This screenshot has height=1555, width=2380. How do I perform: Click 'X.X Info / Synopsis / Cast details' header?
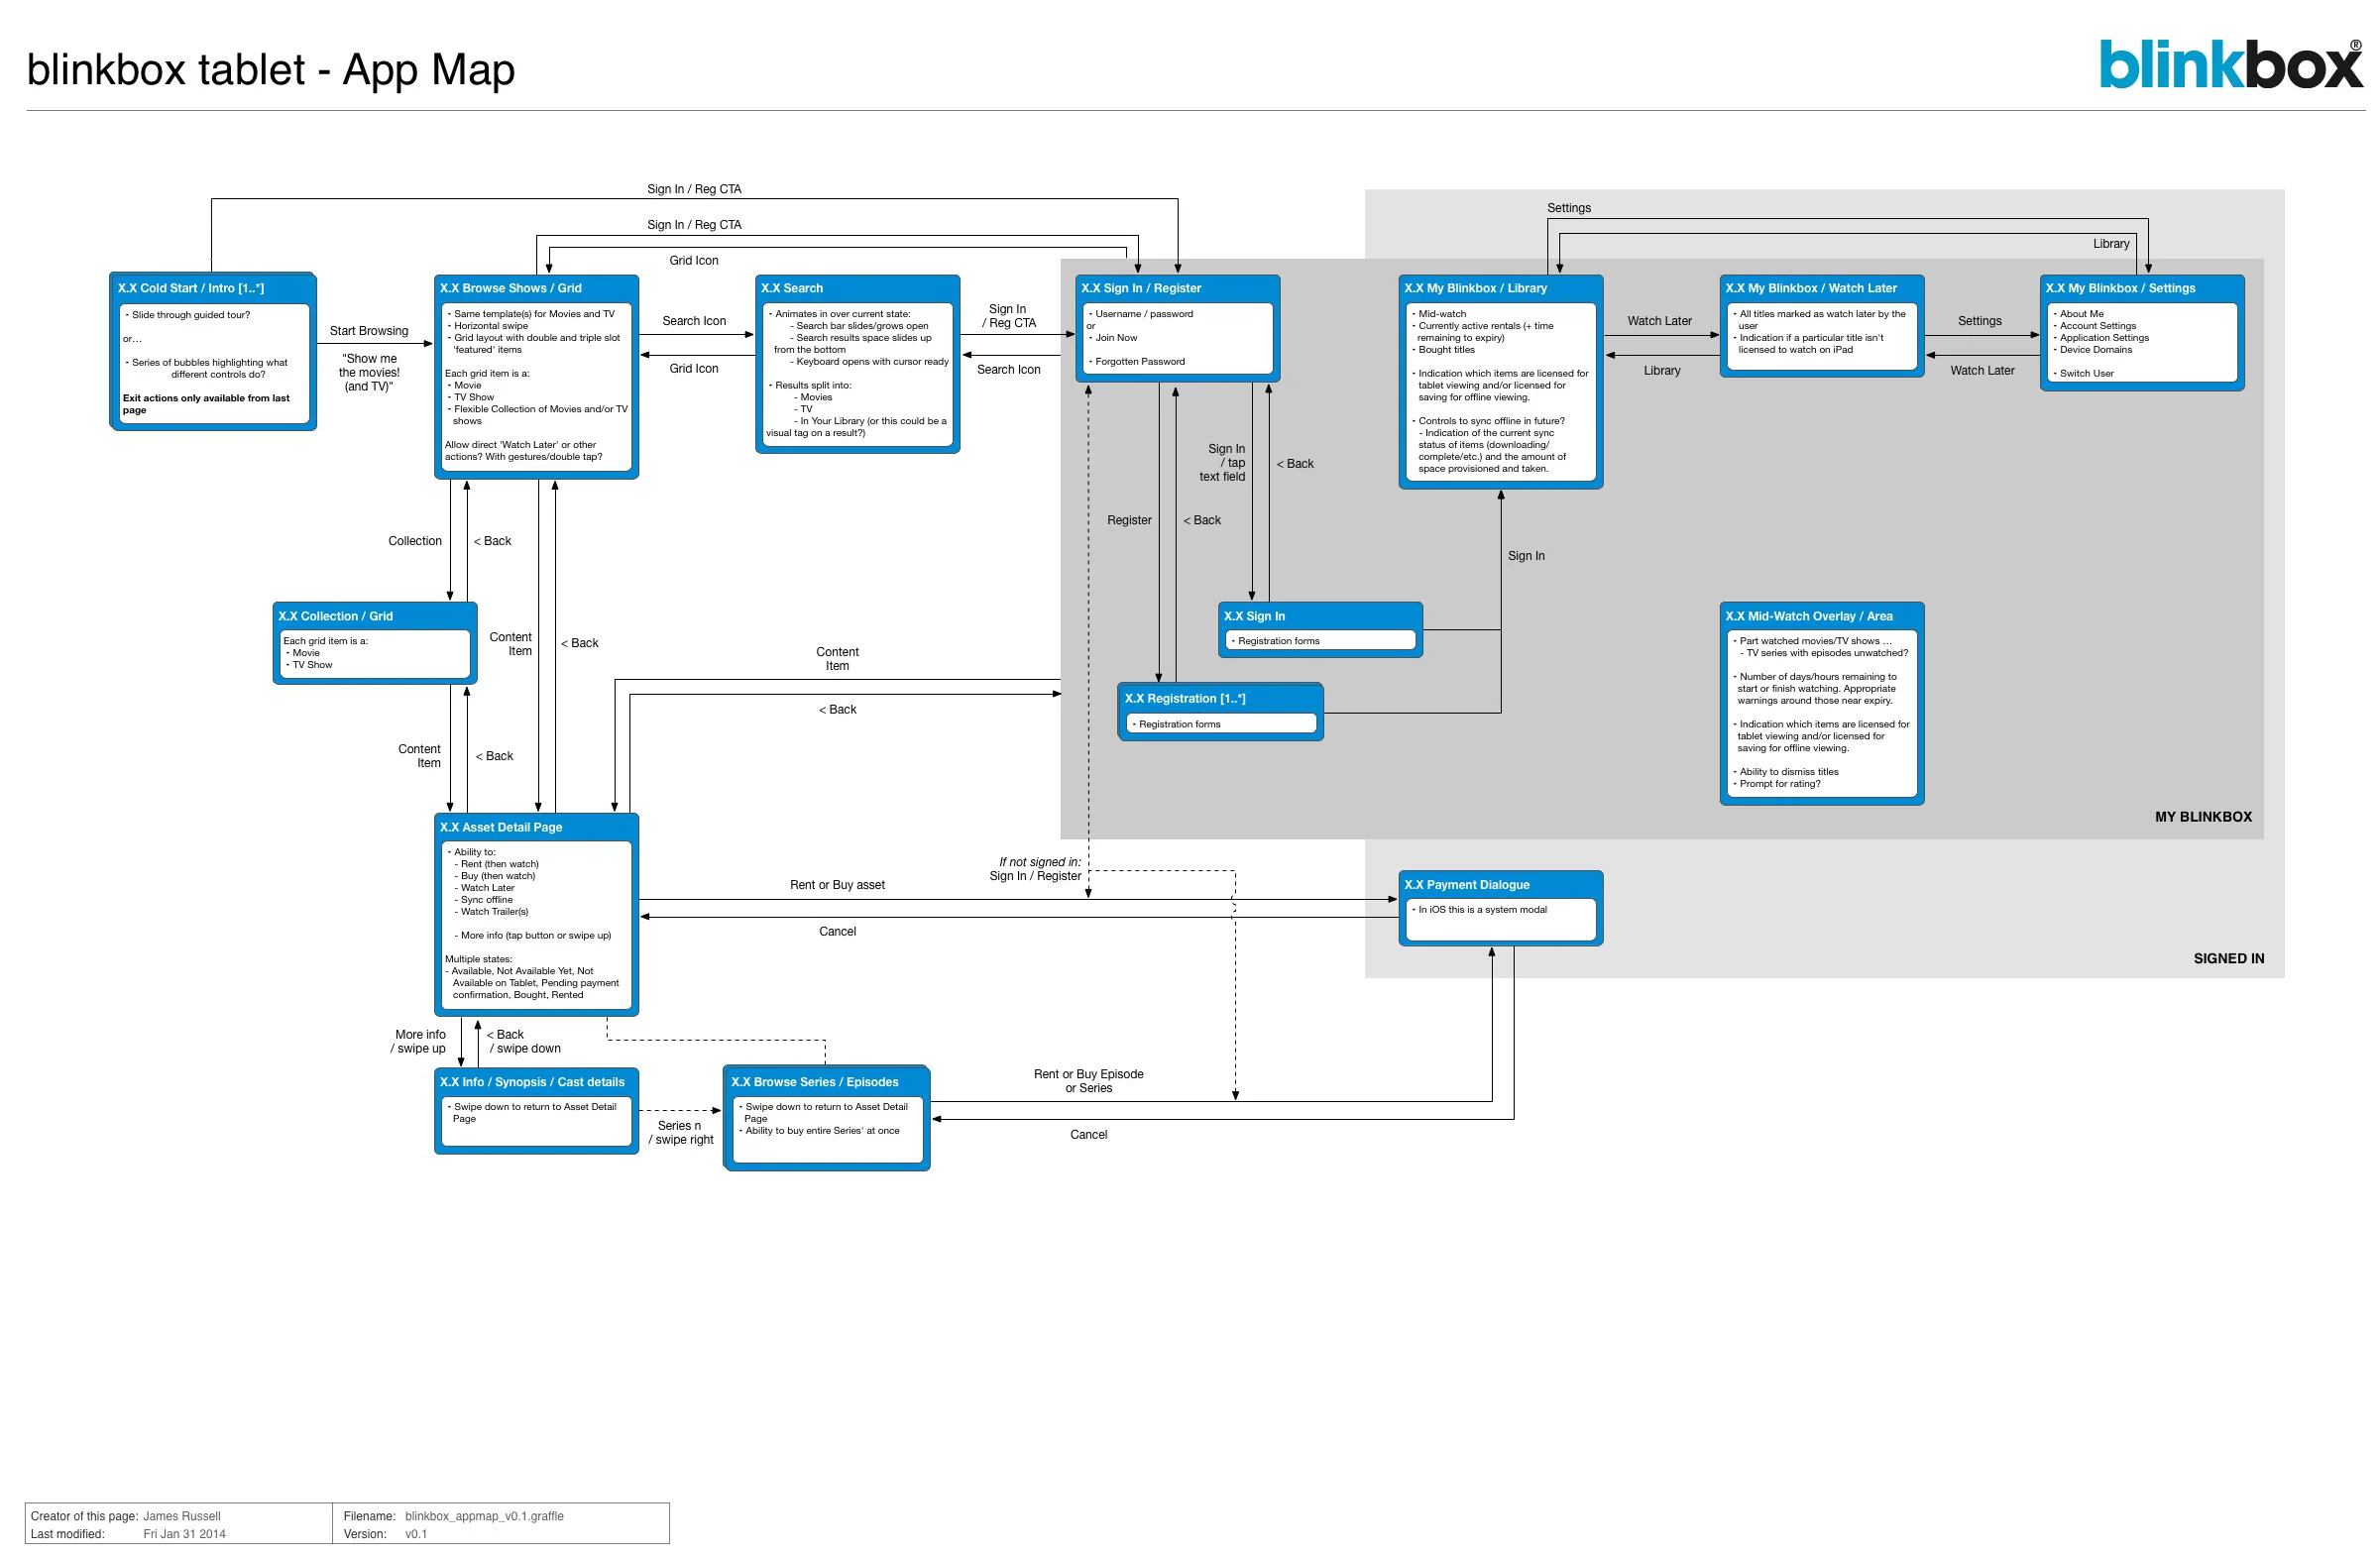click(532, 1082)
